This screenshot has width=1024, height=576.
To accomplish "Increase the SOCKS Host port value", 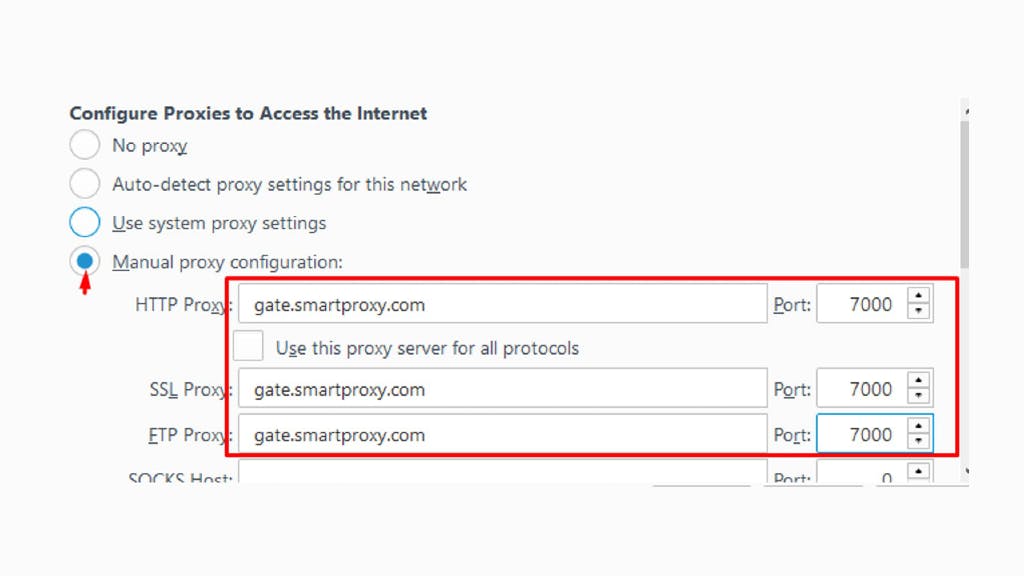I will coord(918,472).
